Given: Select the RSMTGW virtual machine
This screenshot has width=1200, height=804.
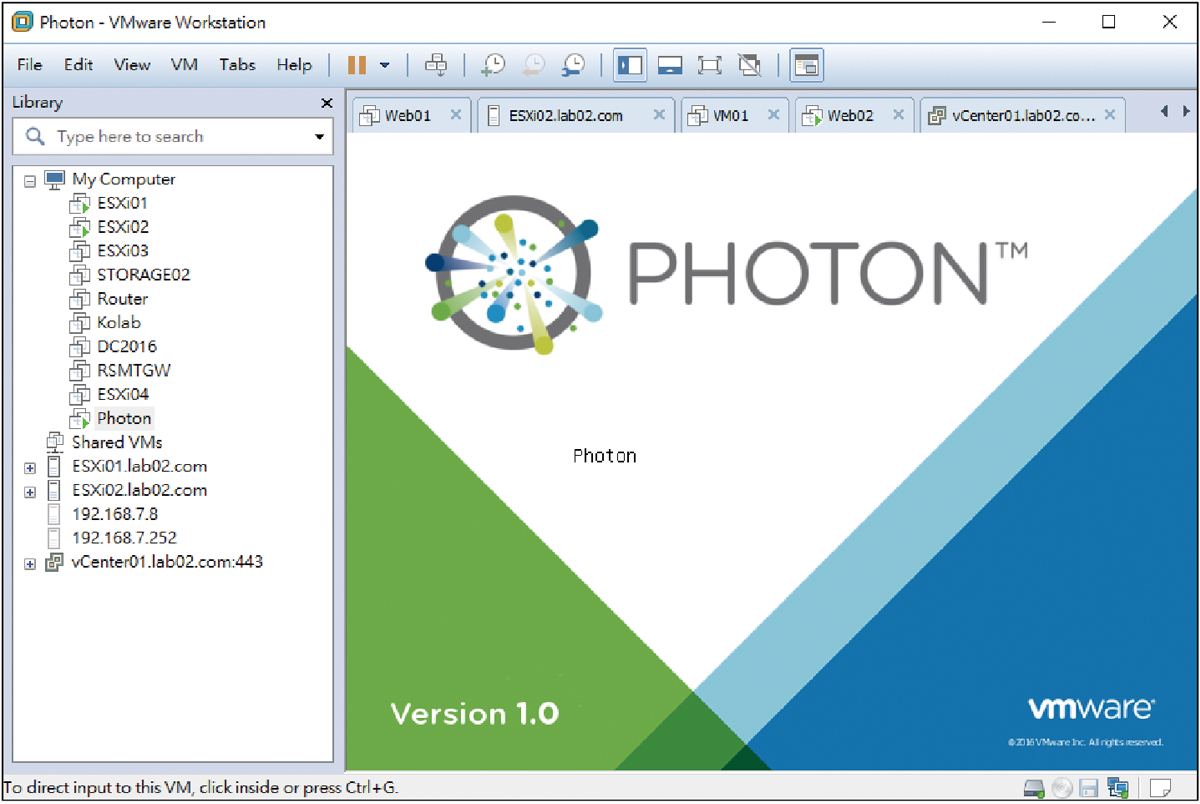Looking at the screenshot, I should (x=134, y=371).
